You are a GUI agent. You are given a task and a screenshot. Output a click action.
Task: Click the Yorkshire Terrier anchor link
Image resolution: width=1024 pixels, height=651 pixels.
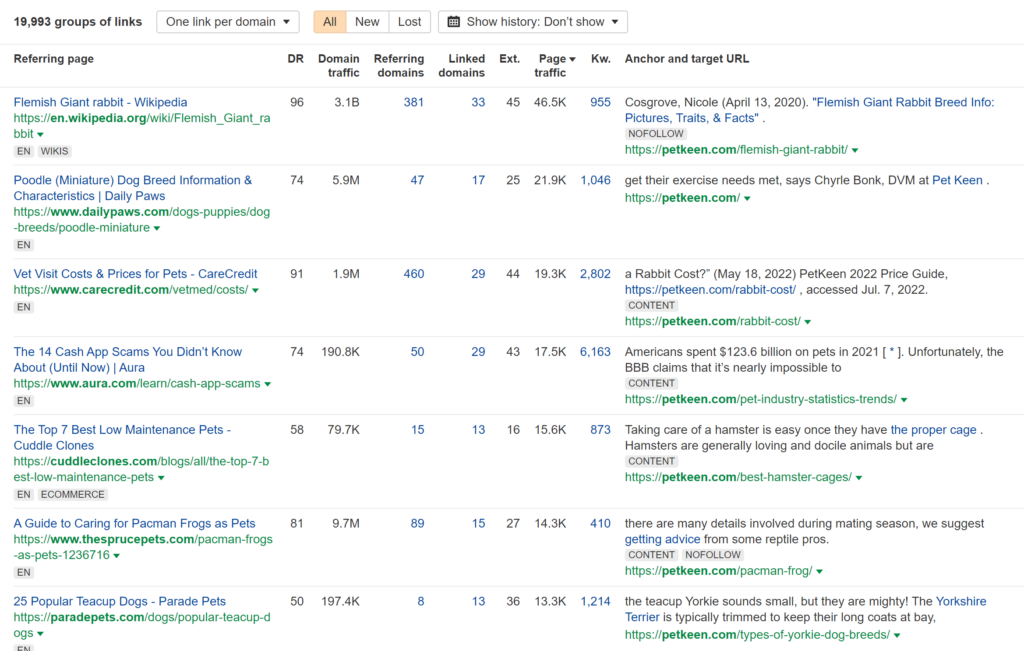tap(806, 609)
